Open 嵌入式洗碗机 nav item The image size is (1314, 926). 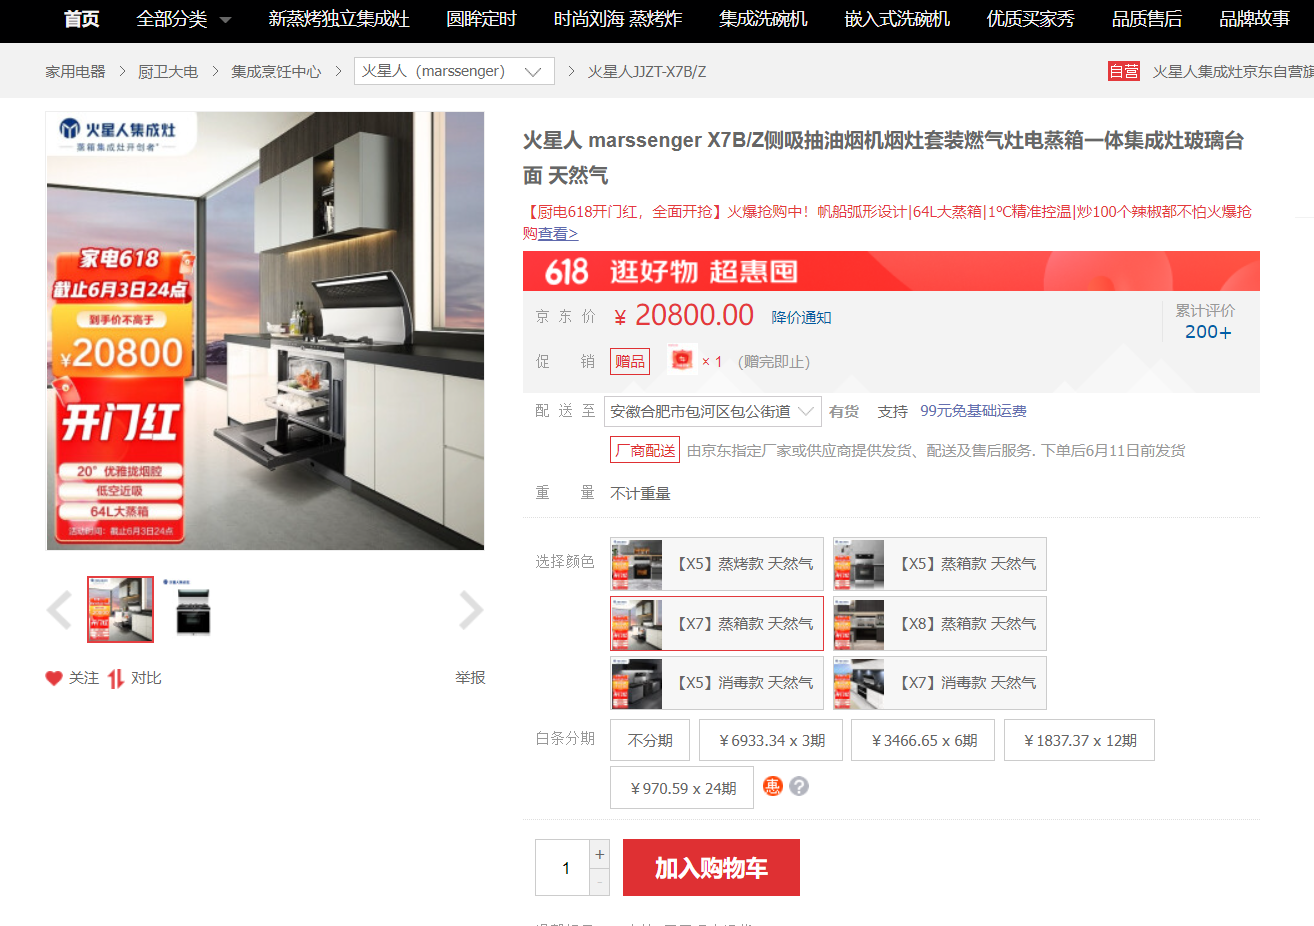[x=897, y=19]
